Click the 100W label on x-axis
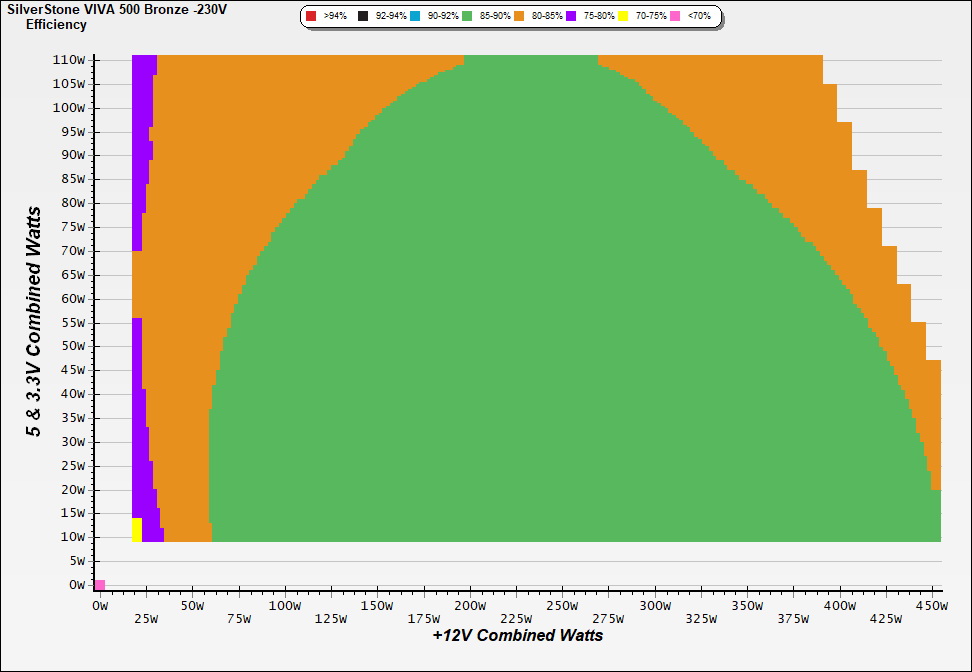 (x=285, y=605)
